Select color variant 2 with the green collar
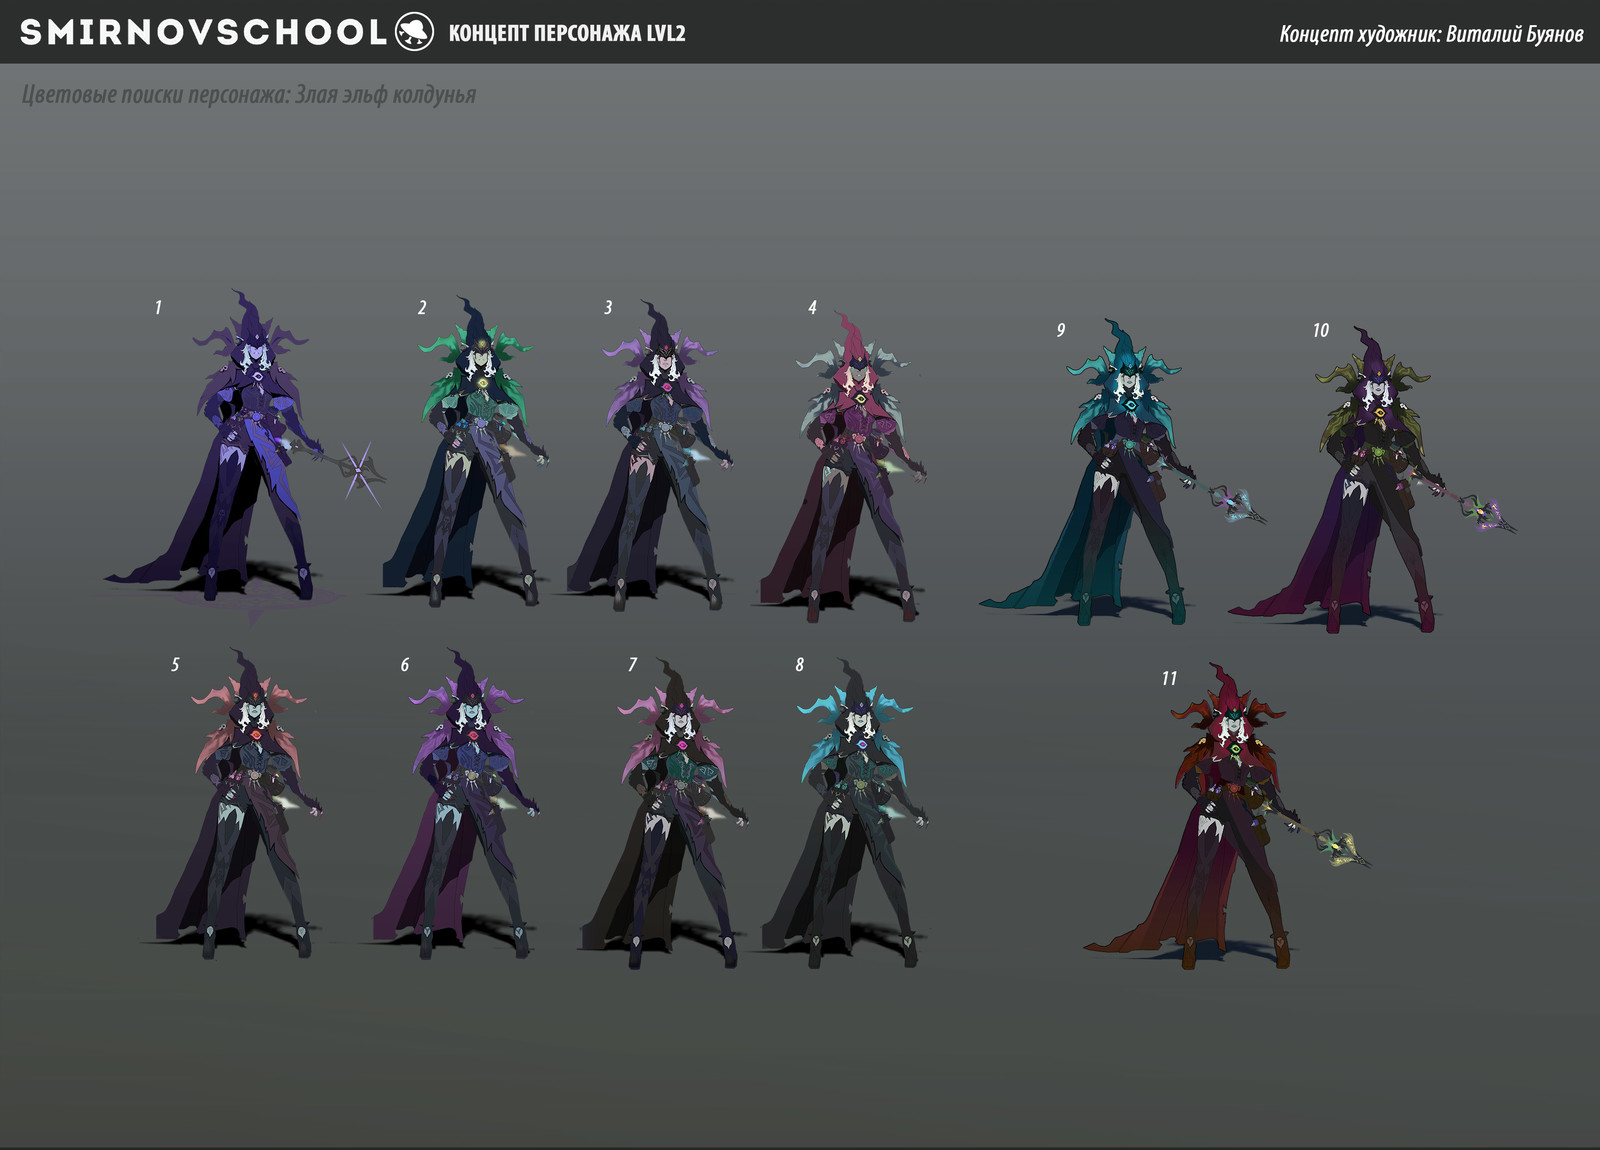The image size is (1600, 1150). point(467,452)
